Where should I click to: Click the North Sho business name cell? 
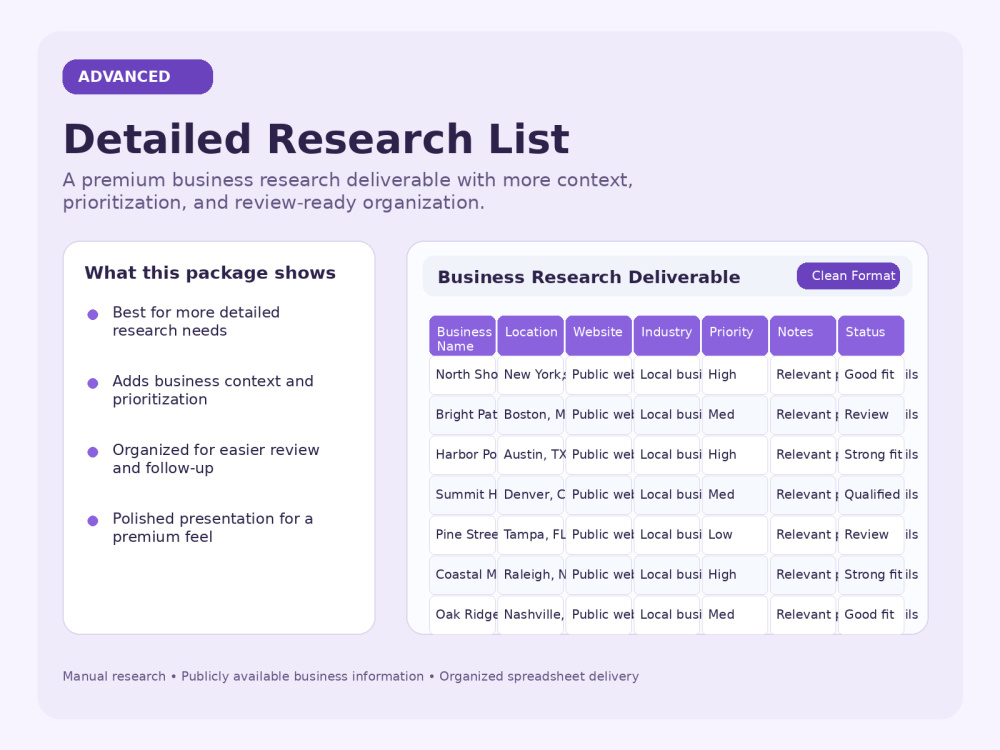click(x=462, y=375)
